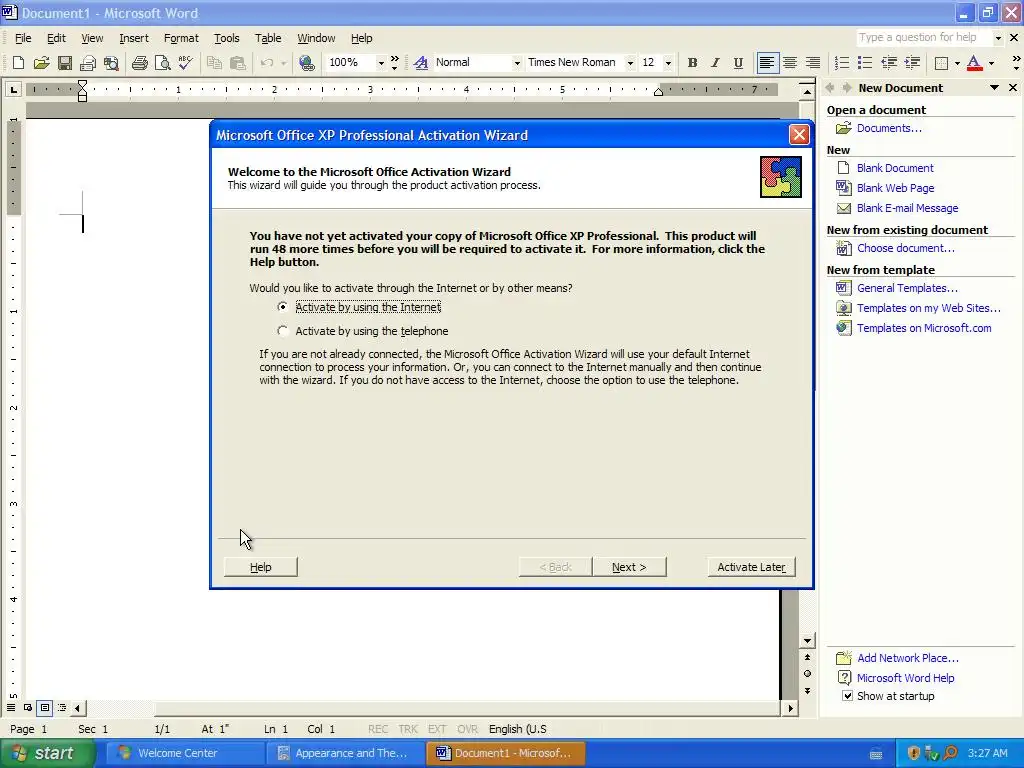Click the Decrease Indent icon
This screenshot has width=1024, height=768.
click(889, 63)
